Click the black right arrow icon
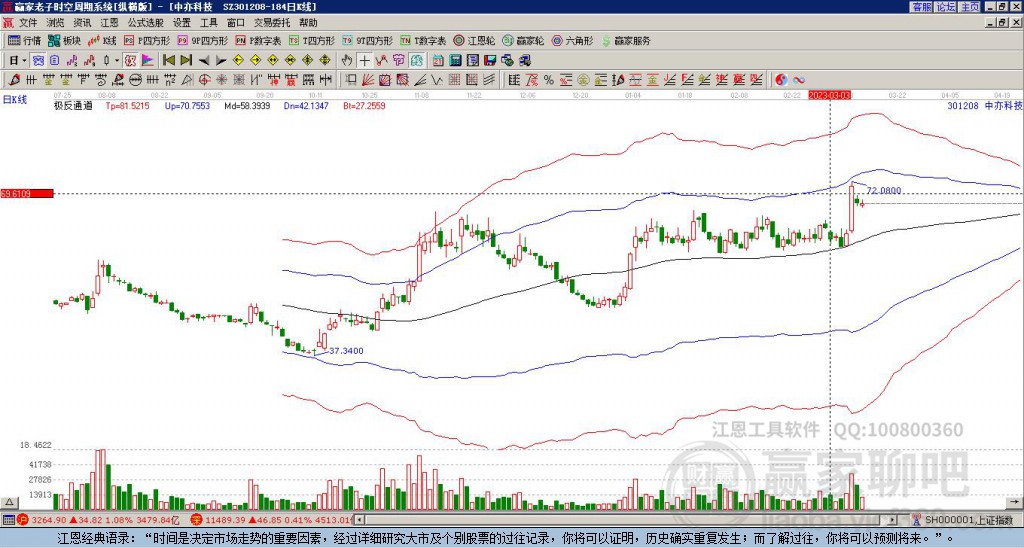1024x548 pixels. [x=221, y=61]
